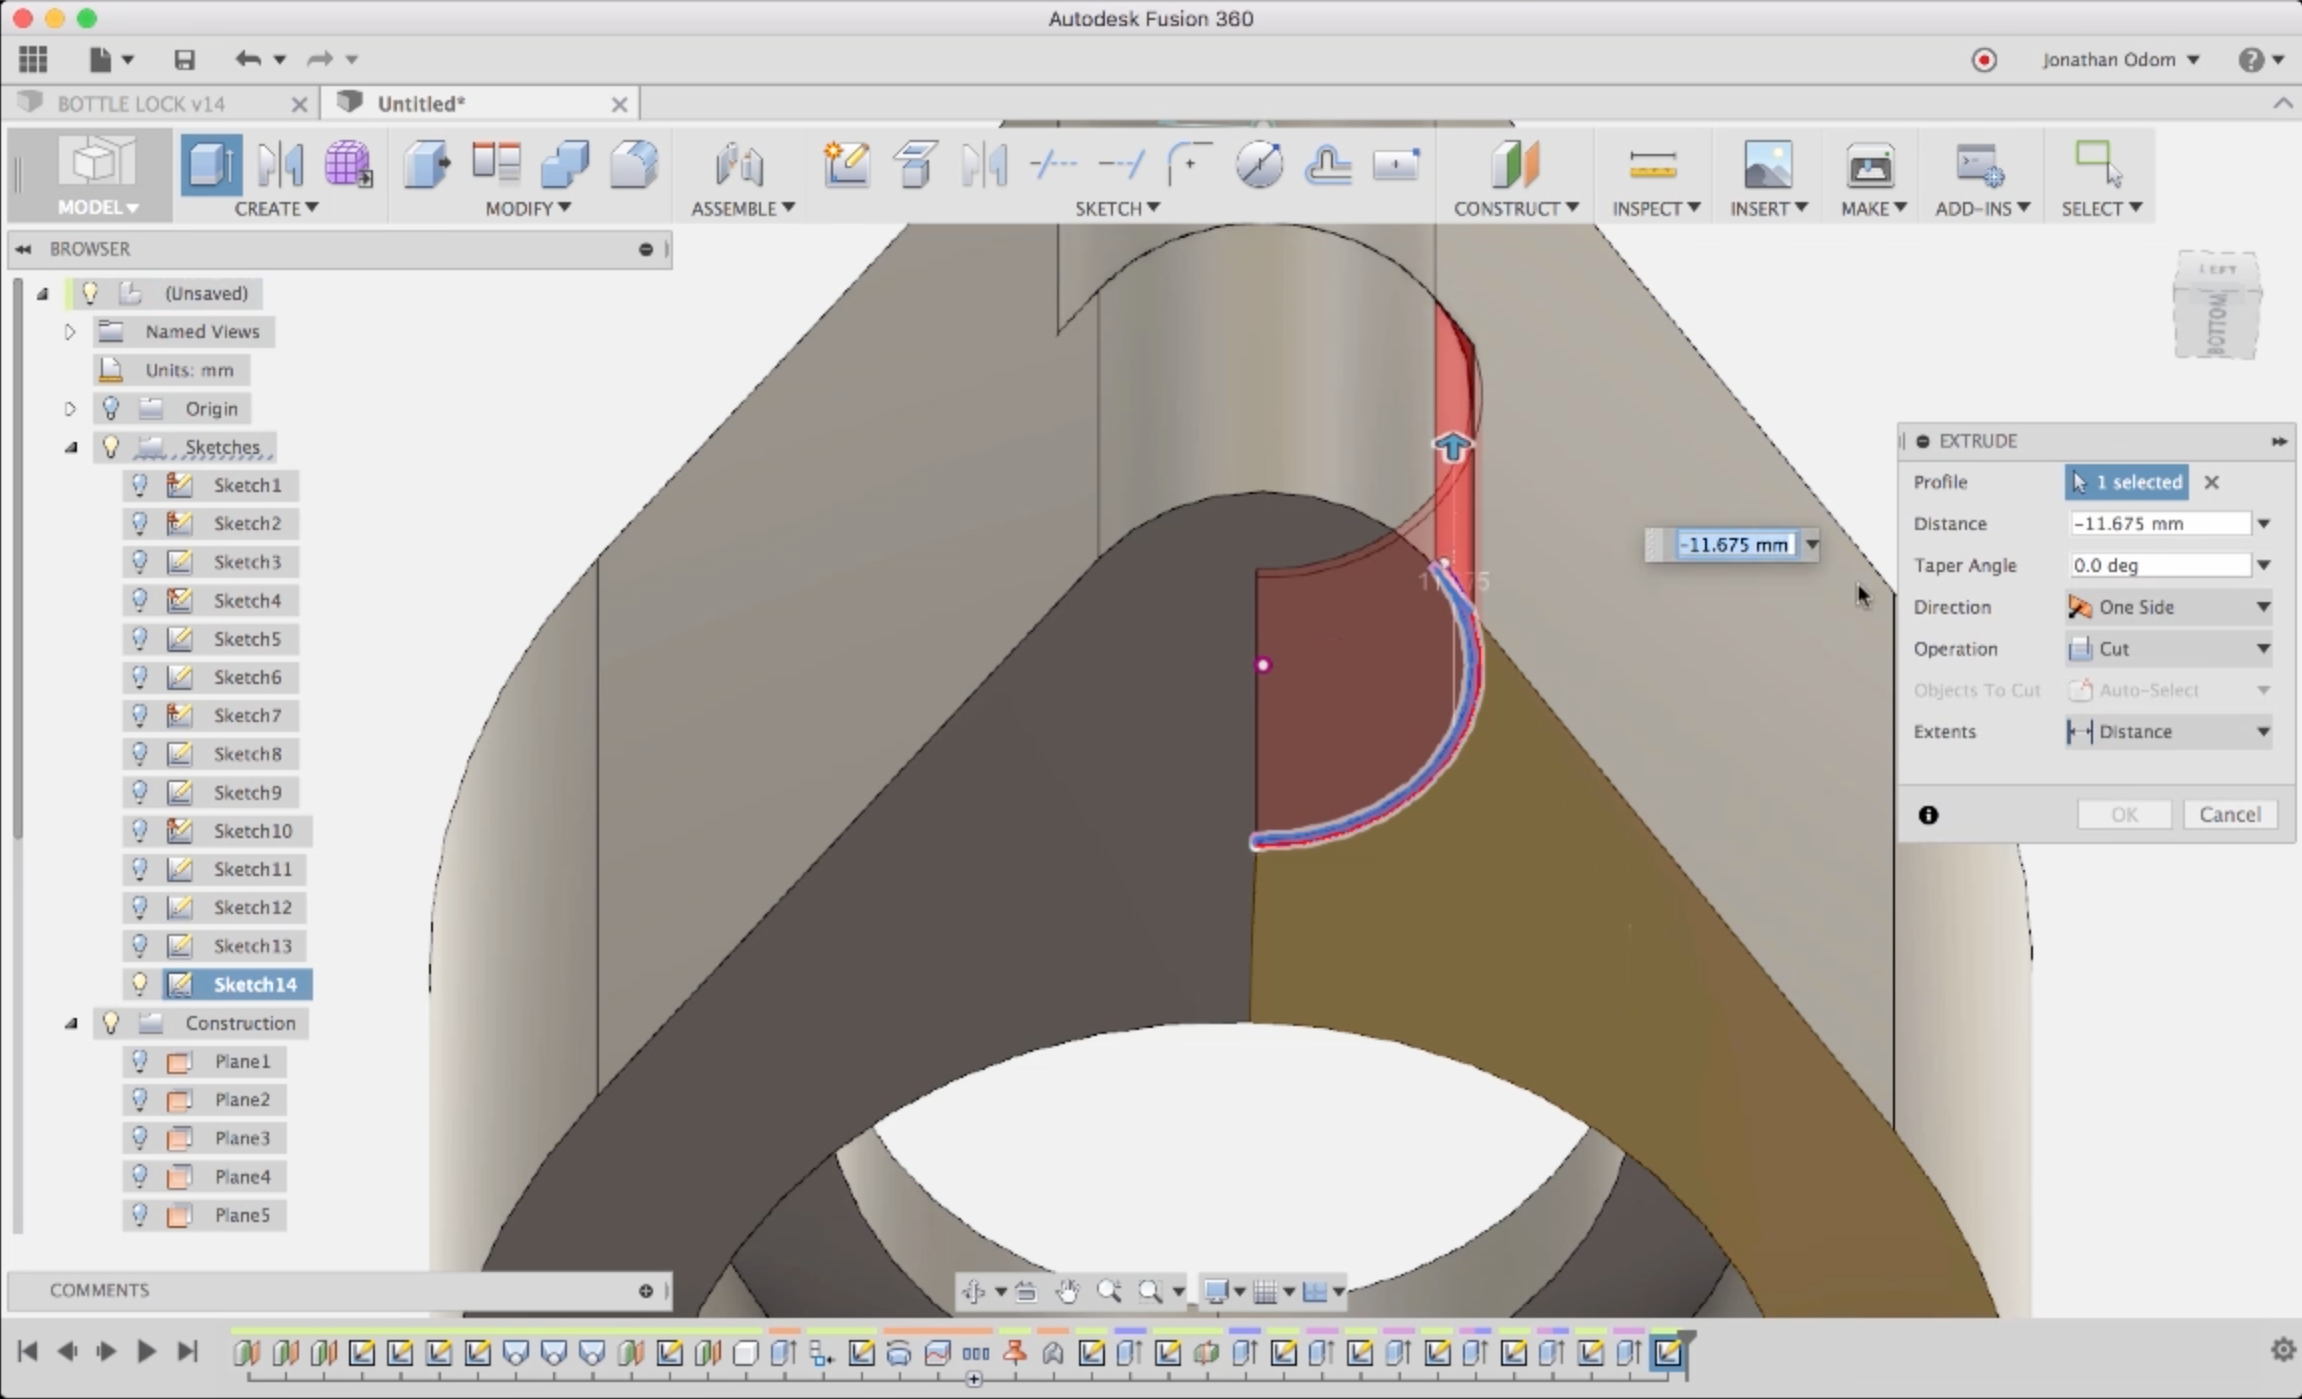Click the Create Sketch tool icon
The height and width of the screenshot is (1399, 2302).
point(846,165)
